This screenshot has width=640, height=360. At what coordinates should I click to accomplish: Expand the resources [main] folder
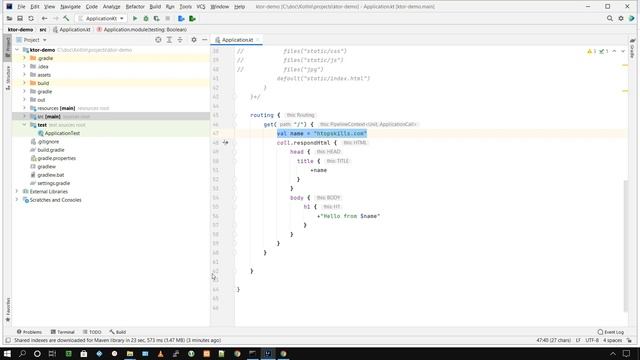(x=24, y=108)
